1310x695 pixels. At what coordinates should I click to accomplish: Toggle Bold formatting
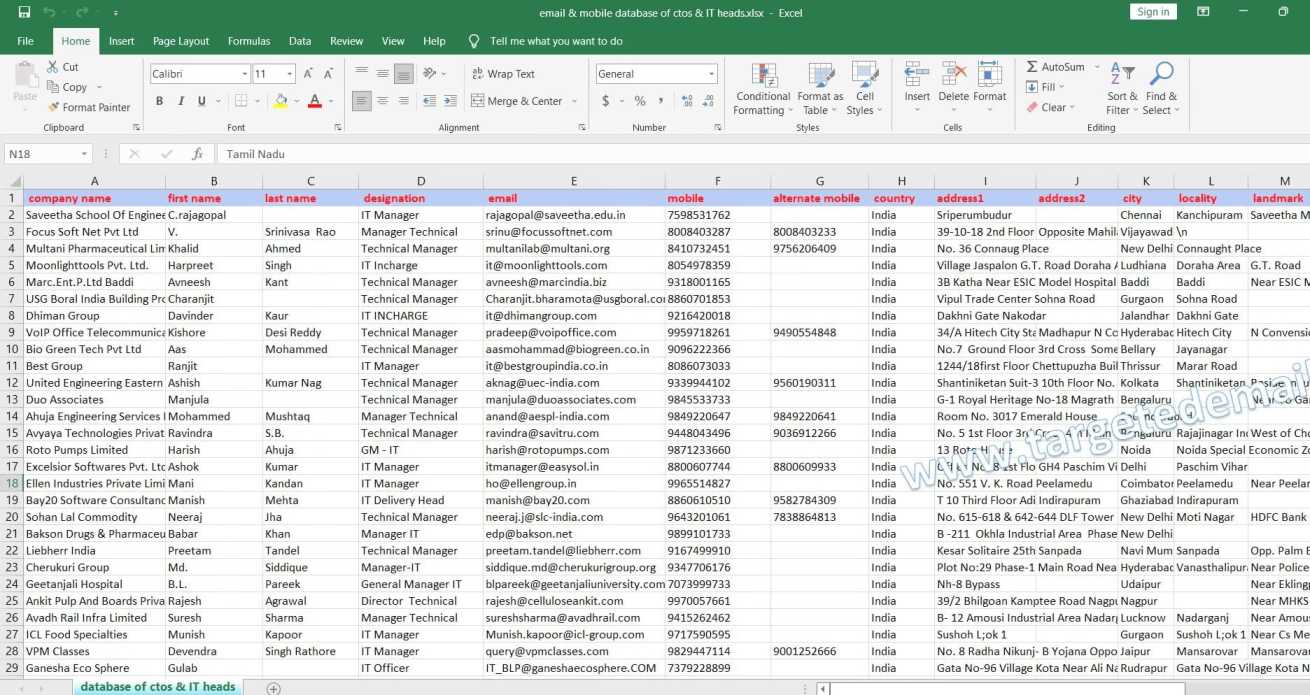[x=159, y=101]
